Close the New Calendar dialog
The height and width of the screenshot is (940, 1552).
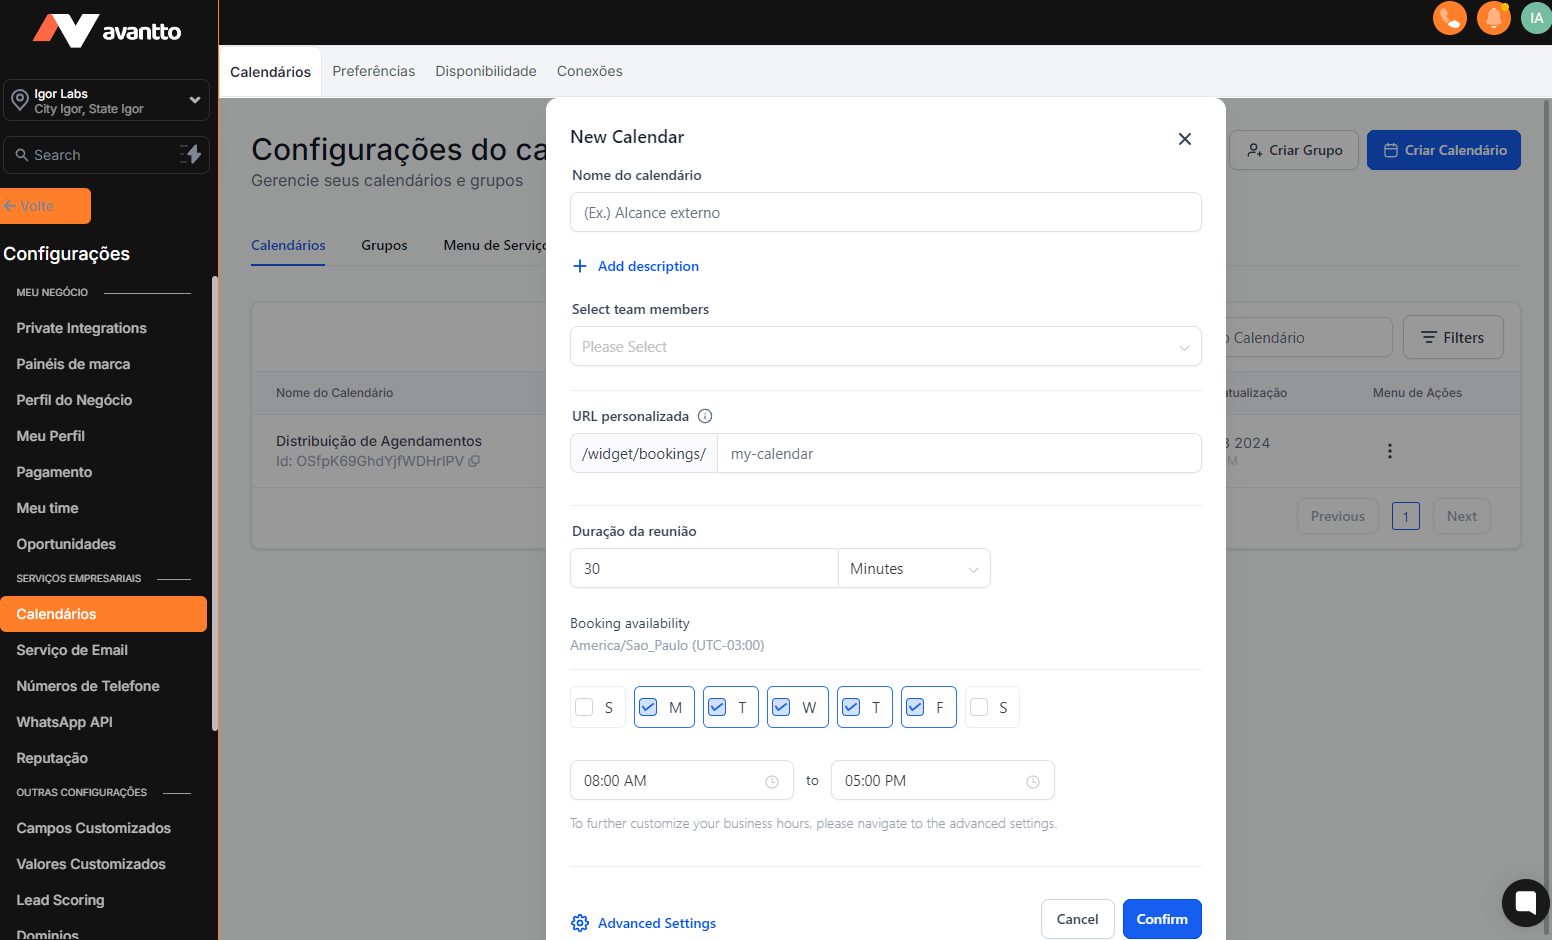pos(1184,139)
